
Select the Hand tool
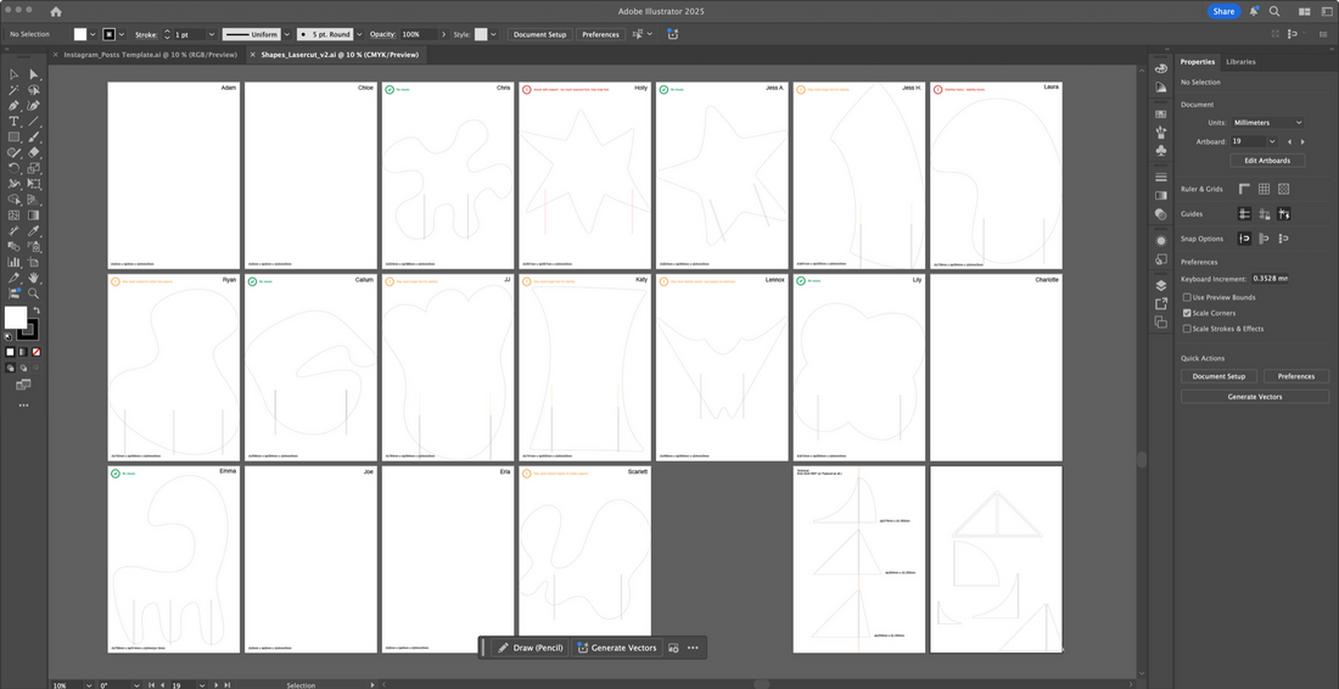[x=34, y=277]
